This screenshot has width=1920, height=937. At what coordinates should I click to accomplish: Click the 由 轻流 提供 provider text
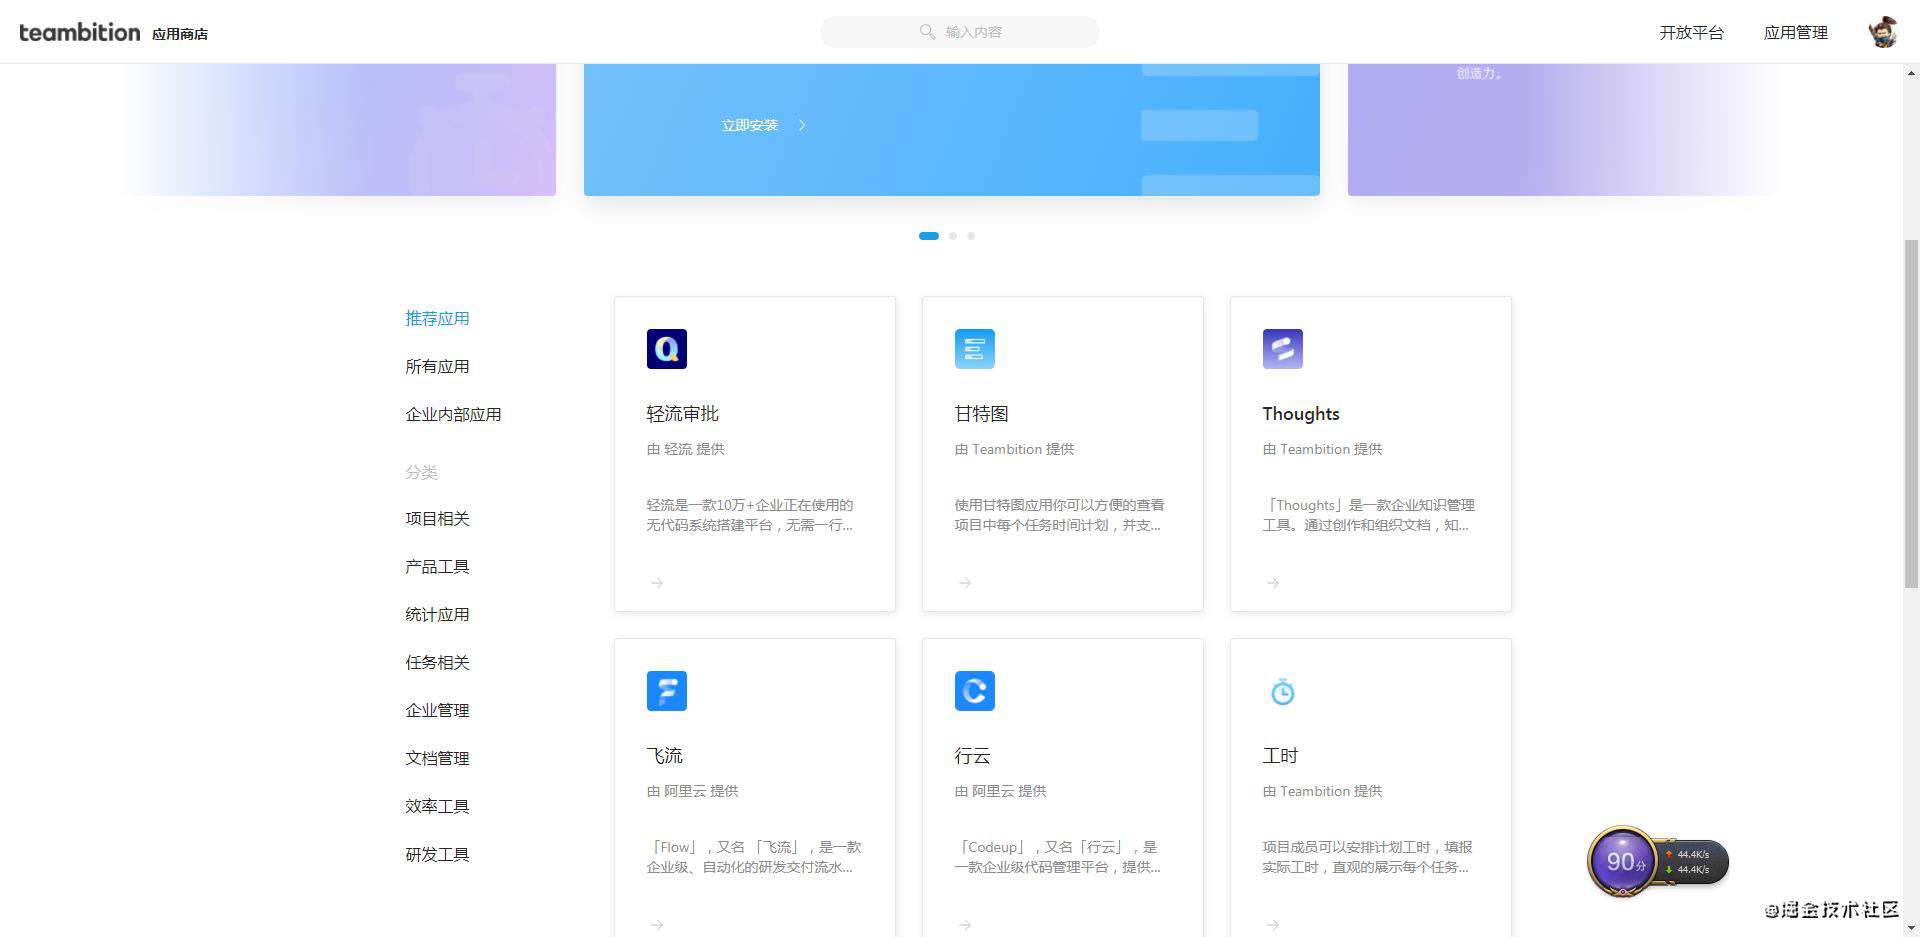pyautogui.click(x=685, y=449)
